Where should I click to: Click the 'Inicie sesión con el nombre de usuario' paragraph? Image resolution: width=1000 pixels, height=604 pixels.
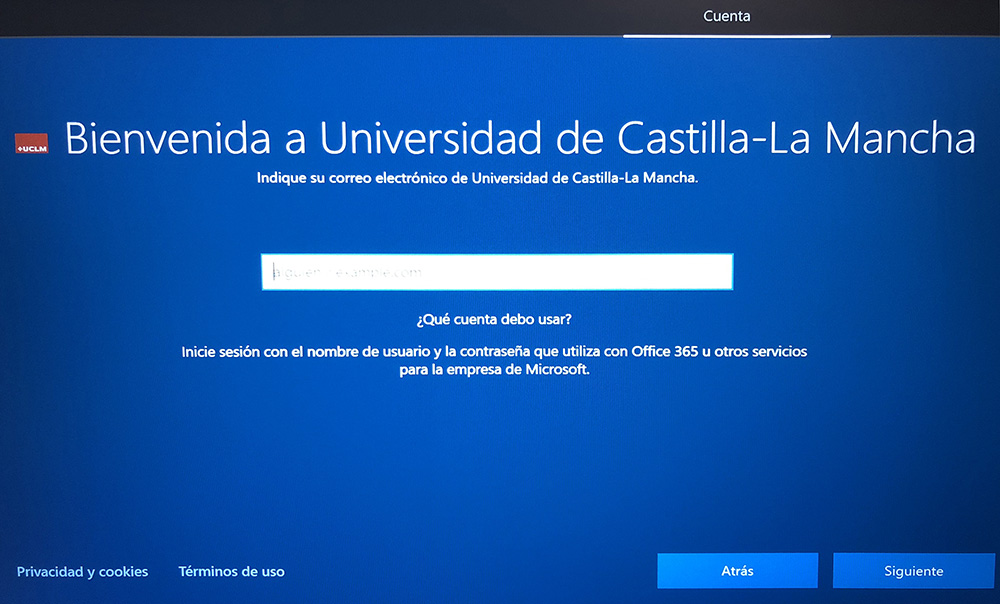[x=494, y=360]
